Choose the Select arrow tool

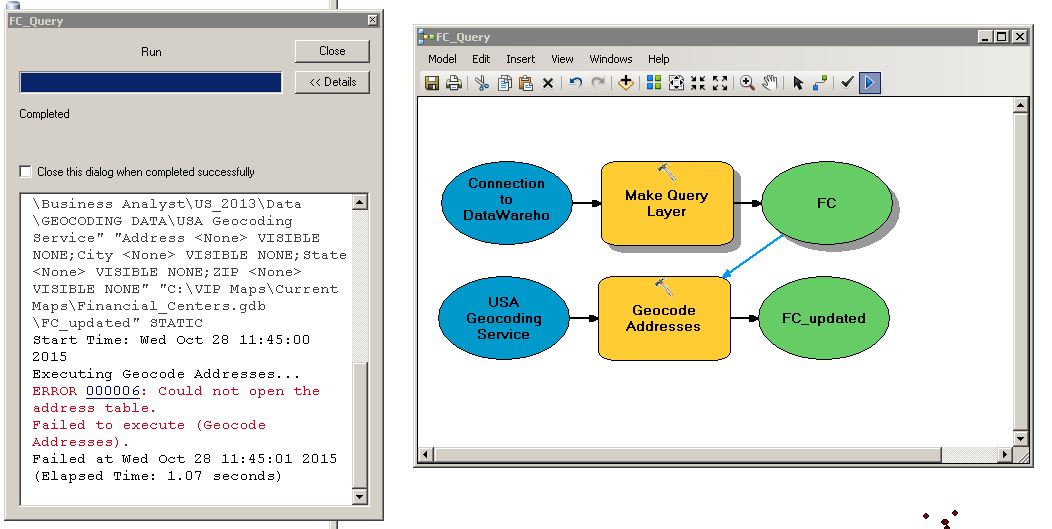coord(798,83)
